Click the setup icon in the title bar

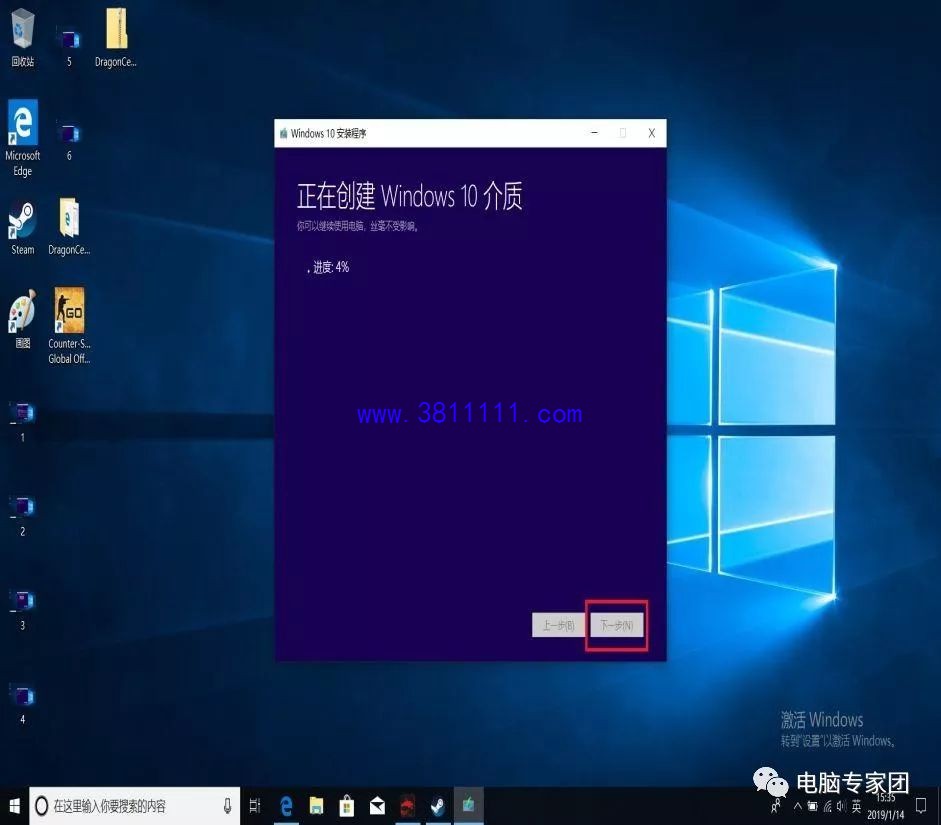coord(283,133)
